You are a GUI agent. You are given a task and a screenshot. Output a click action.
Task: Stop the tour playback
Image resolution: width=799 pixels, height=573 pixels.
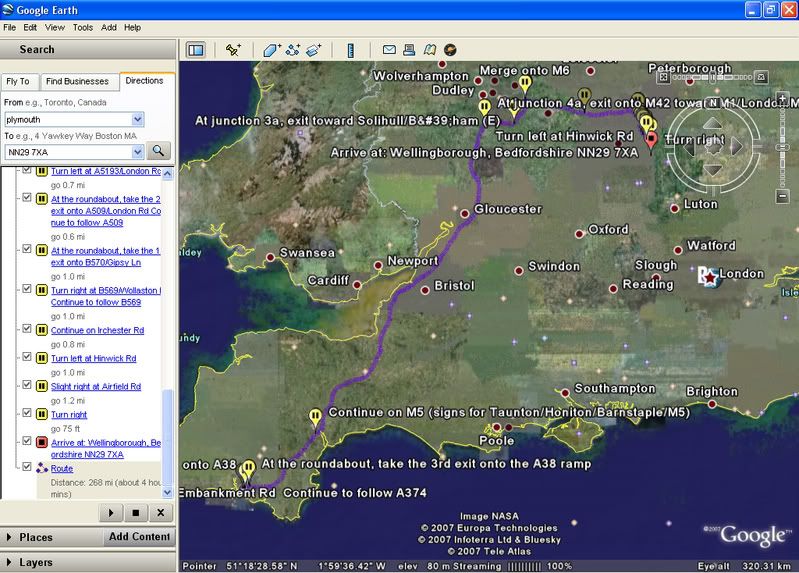click(136, 513)
